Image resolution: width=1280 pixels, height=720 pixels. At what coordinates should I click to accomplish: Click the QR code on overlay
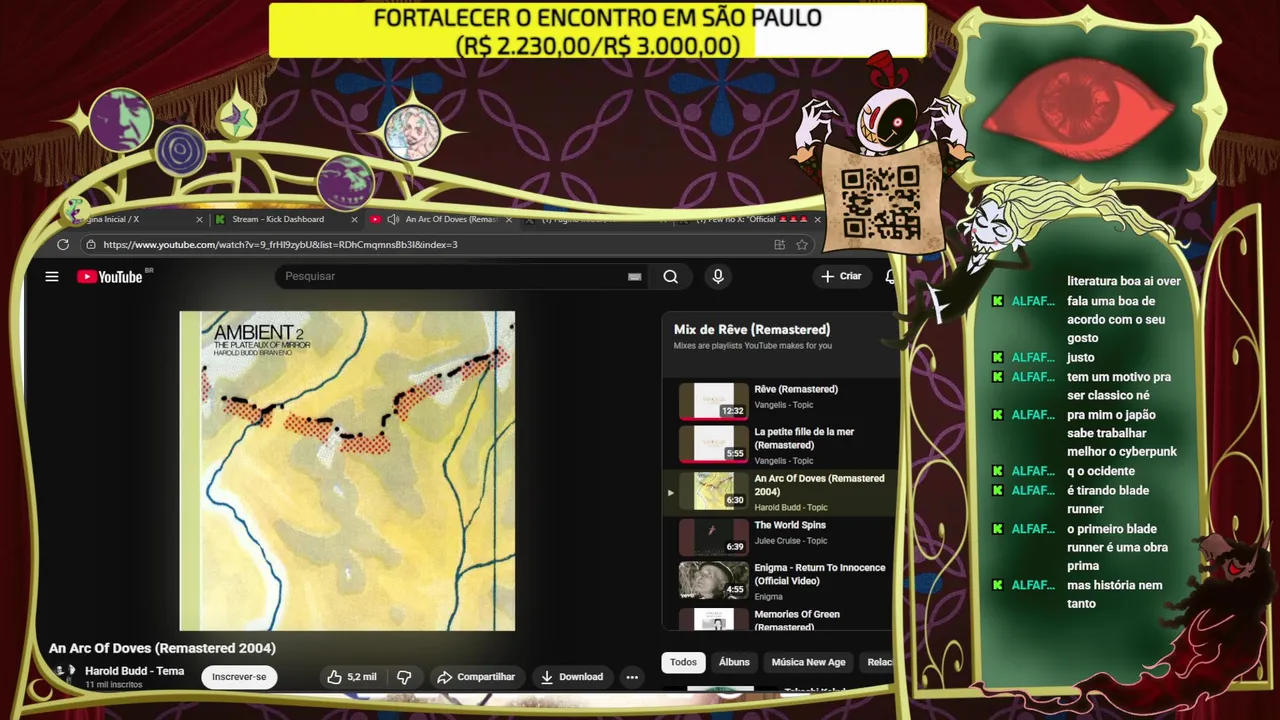pyautogui.click(x=880, y=202)
